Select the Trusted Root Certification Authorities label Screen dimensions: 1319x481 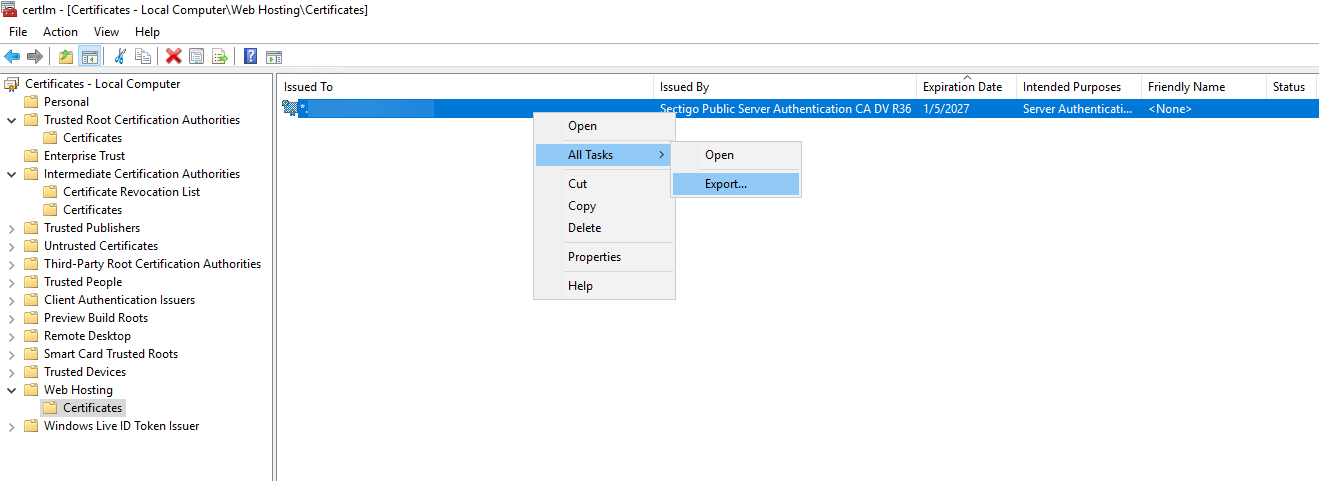142,120
